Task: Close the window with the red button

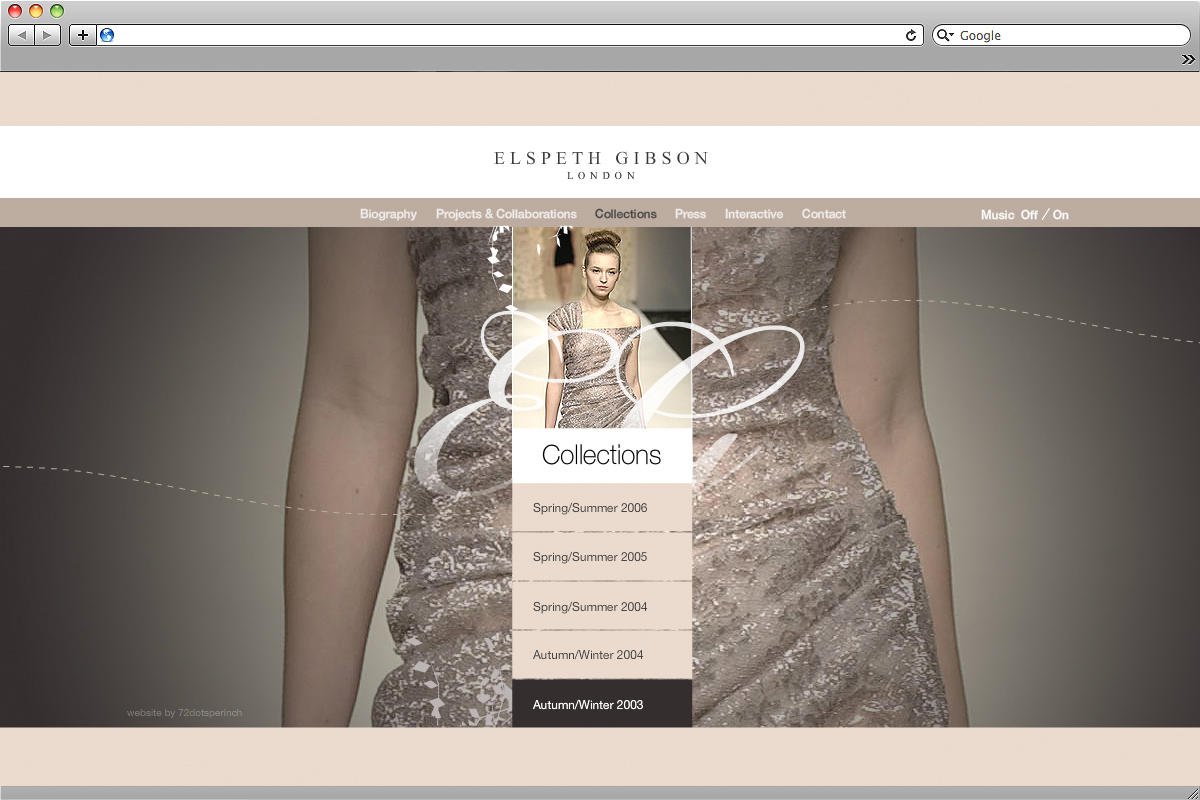Action: point(15,11)
